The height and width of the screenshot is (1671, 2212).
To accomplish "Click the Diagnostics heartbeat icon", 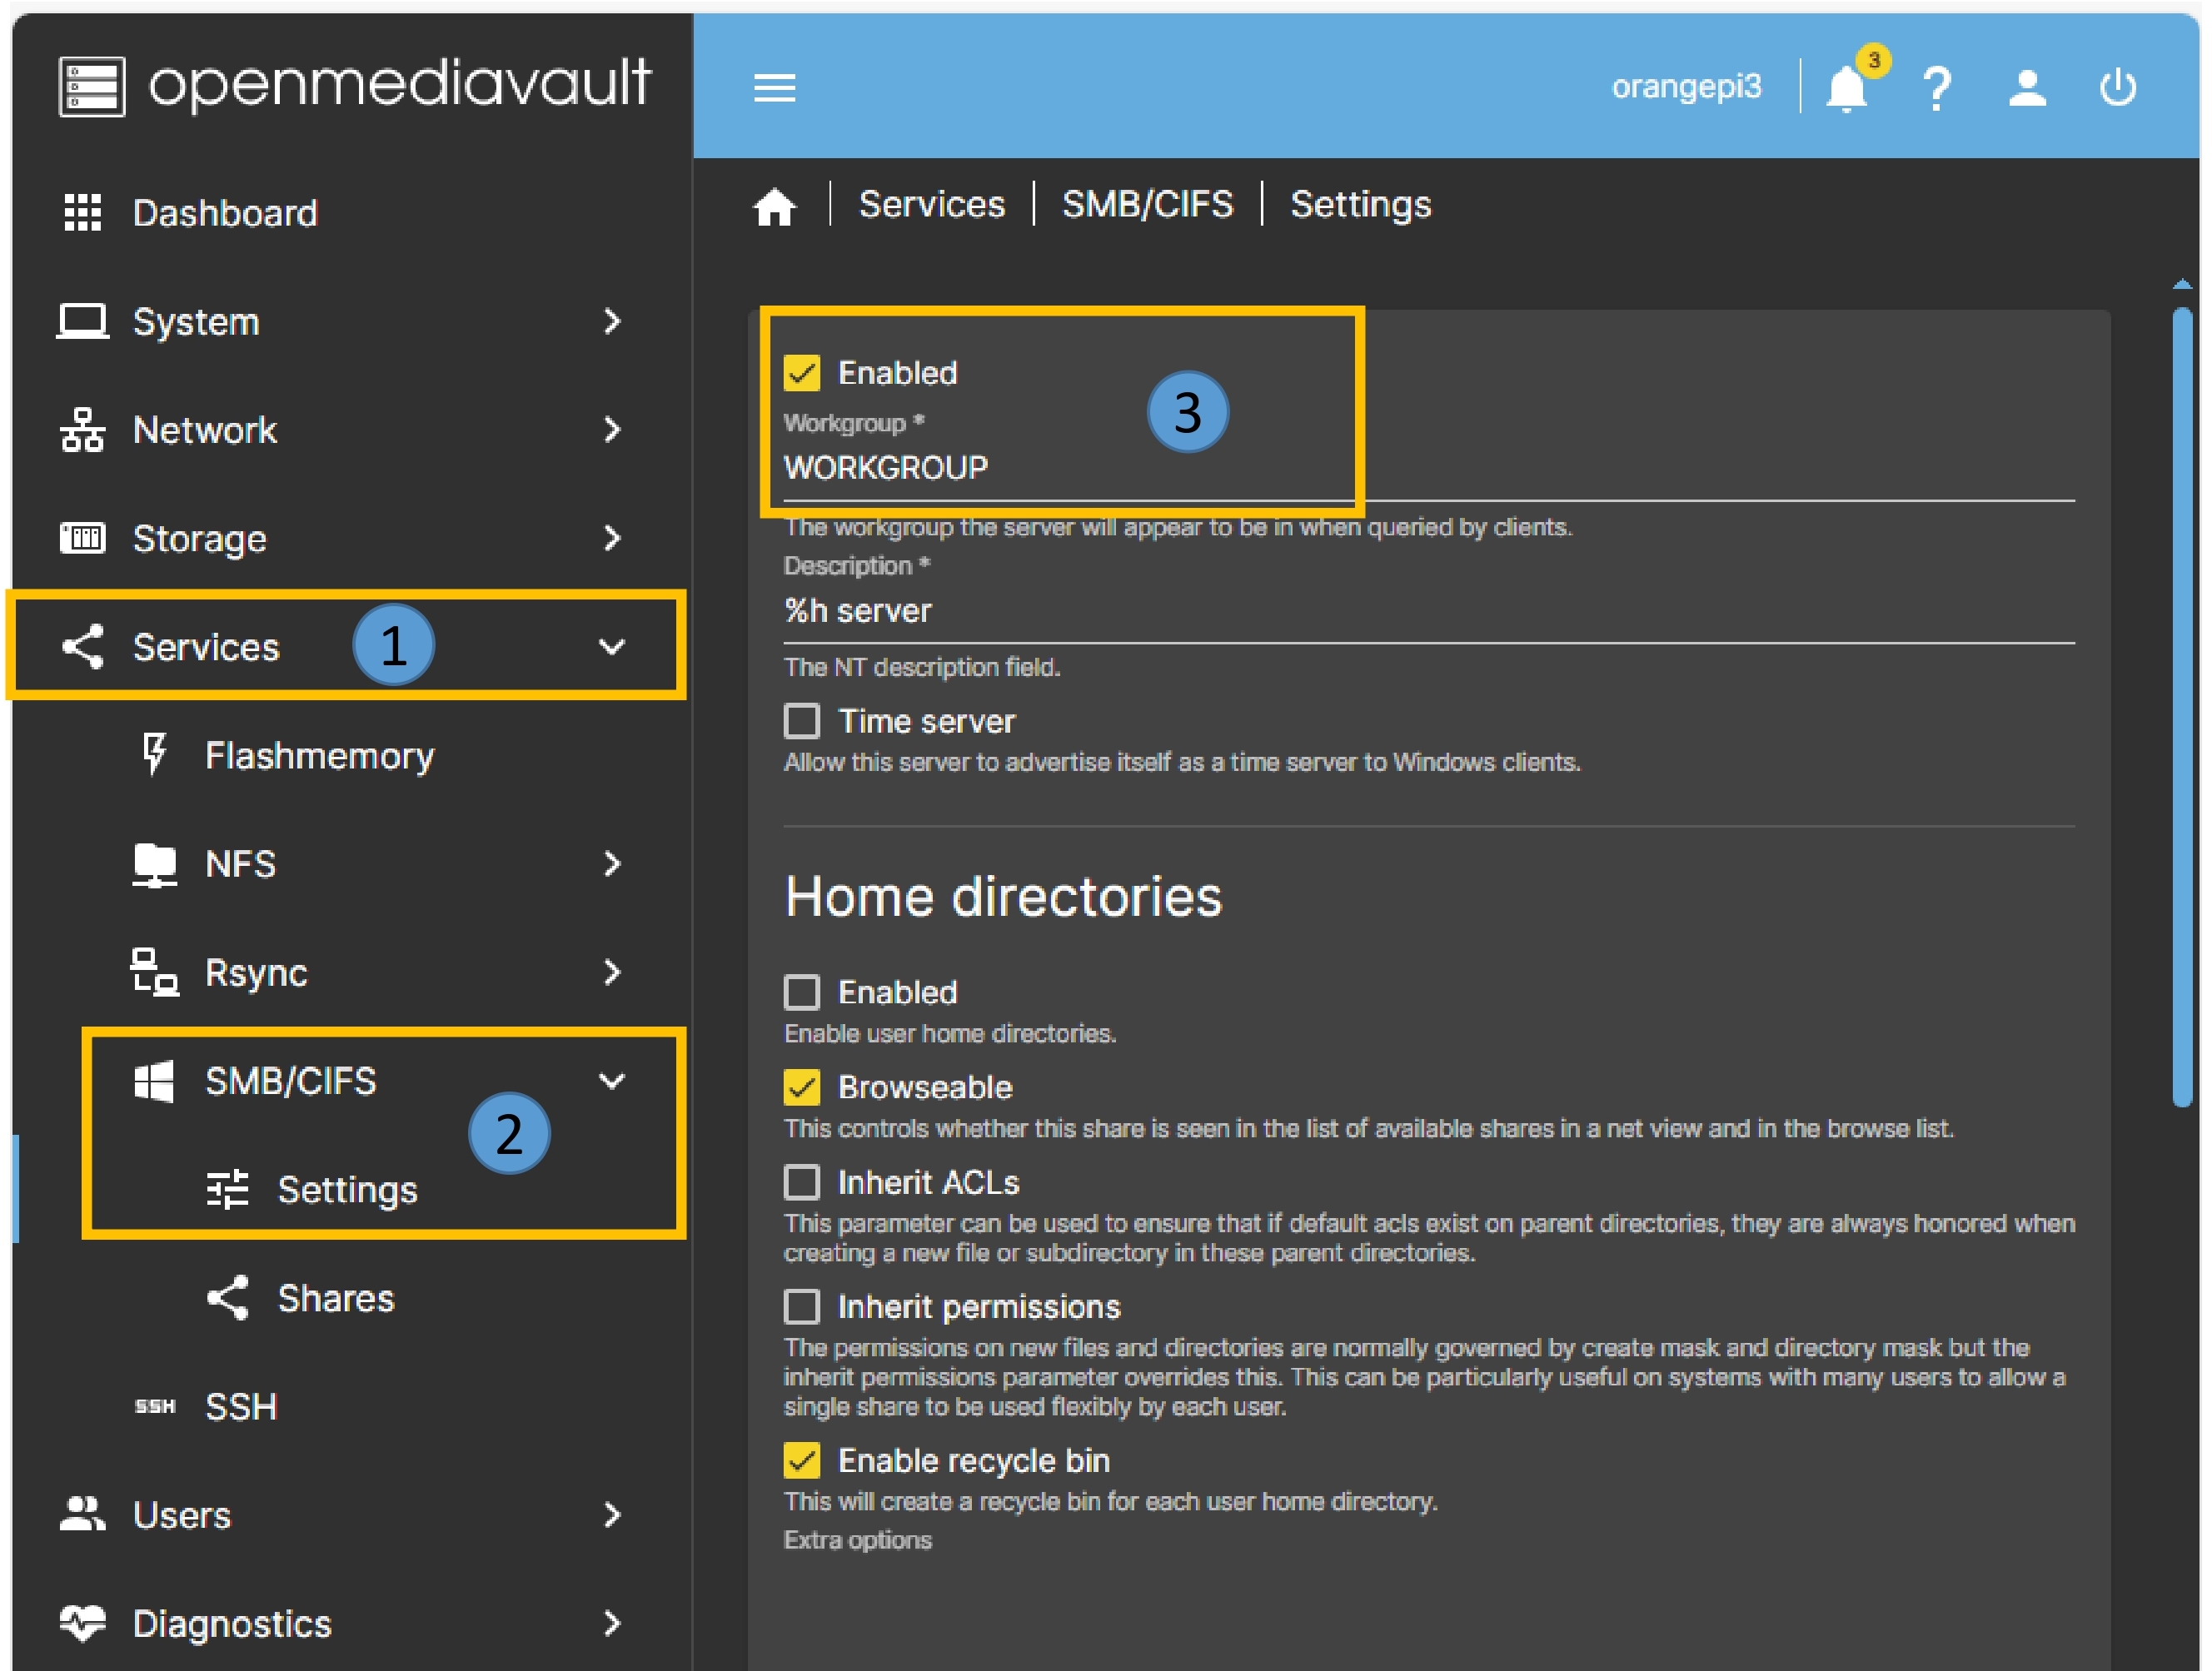I will (82, 1622).
